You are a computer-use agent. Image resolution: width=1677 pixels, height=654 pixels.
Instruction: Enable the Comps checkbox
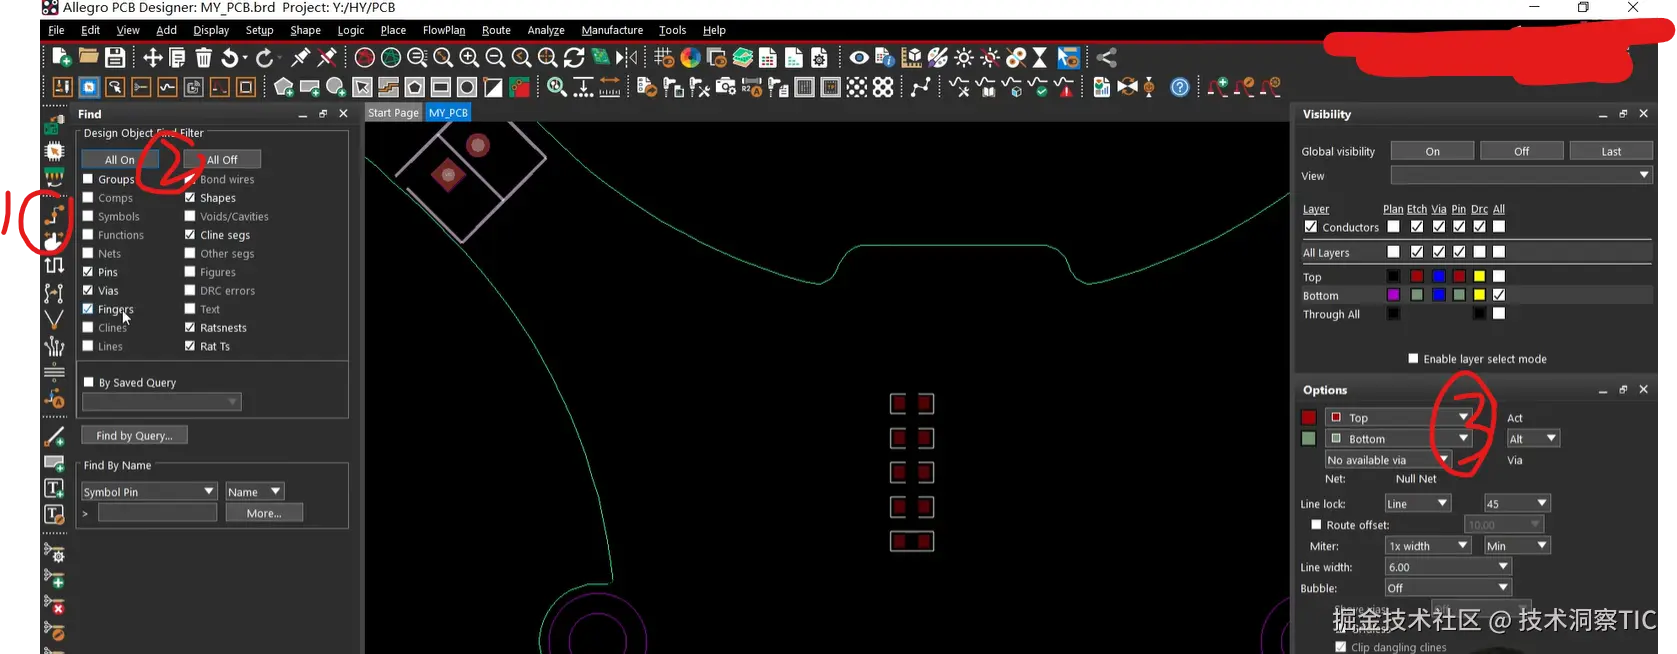coord(88,198)
